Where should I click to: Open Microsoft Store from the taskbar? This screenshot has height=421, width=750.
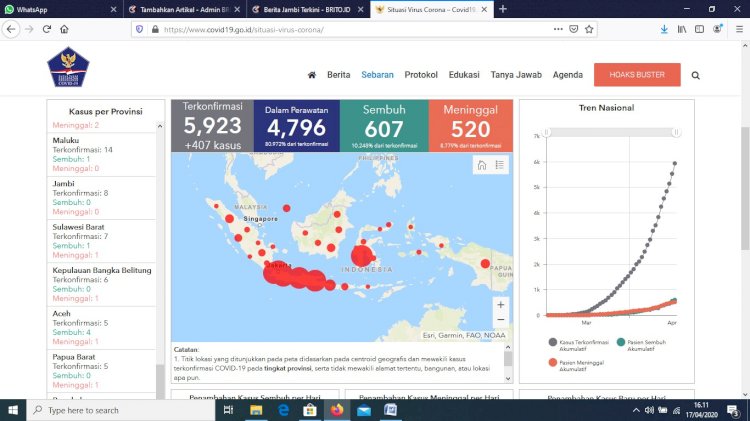pos(310,410)
